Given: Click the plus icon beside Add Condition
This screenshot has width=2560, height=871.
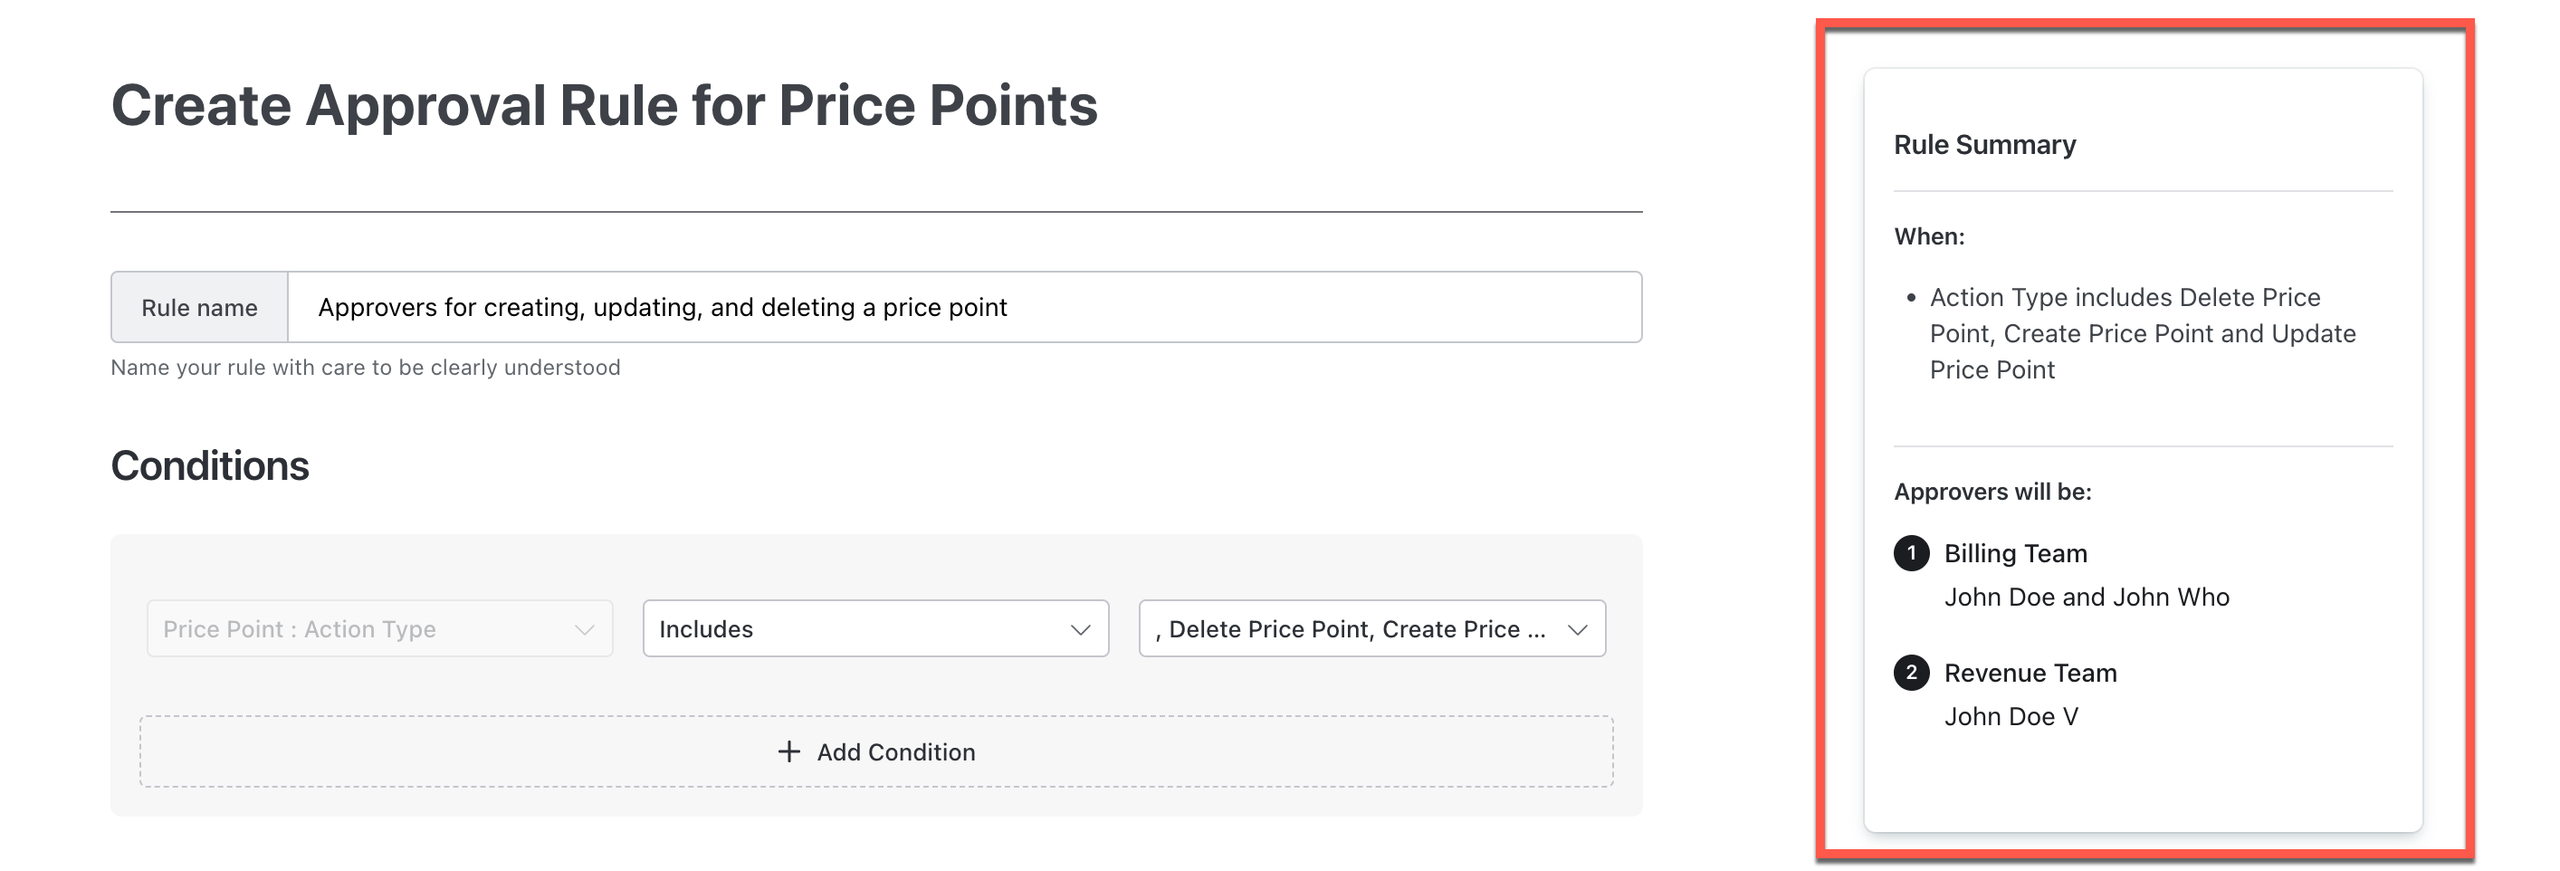Looking at the screenshot, I should pos(788,751).
